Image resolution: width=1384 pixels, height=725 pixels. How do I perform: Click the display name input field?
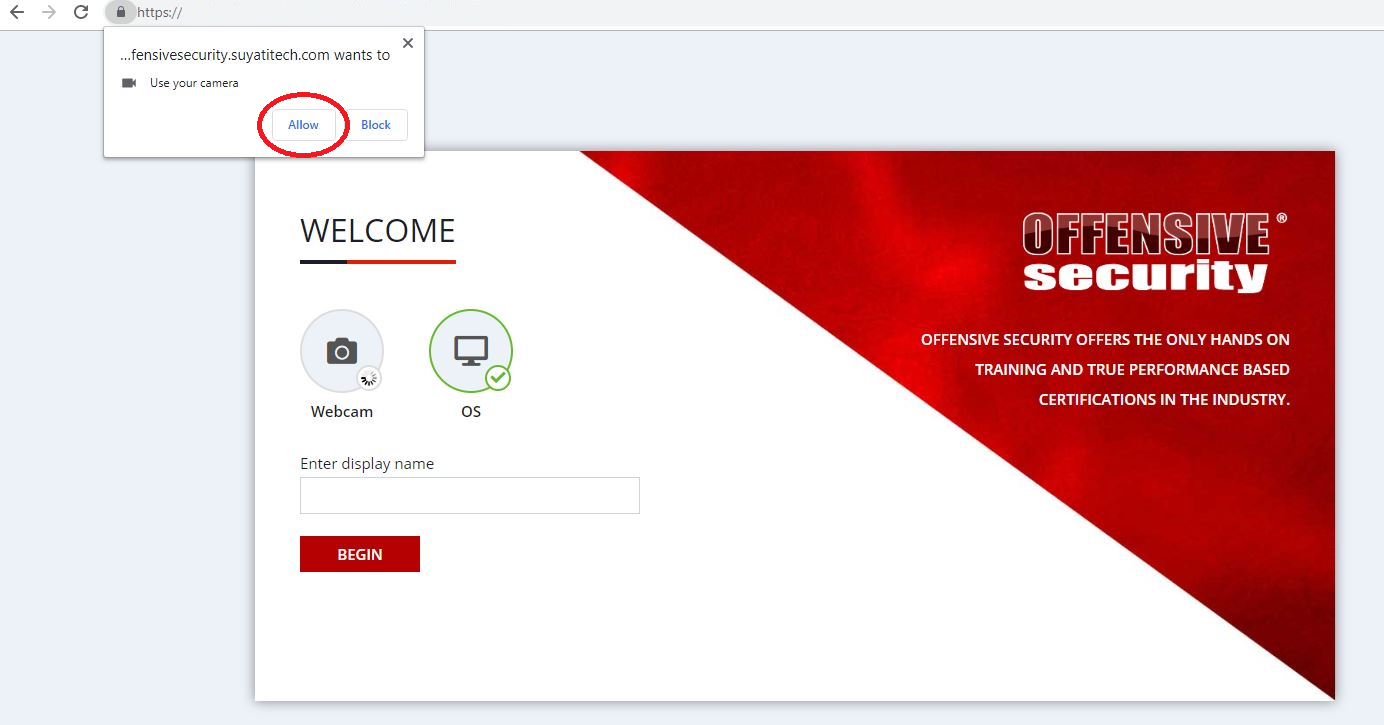[x=469, y=495]
